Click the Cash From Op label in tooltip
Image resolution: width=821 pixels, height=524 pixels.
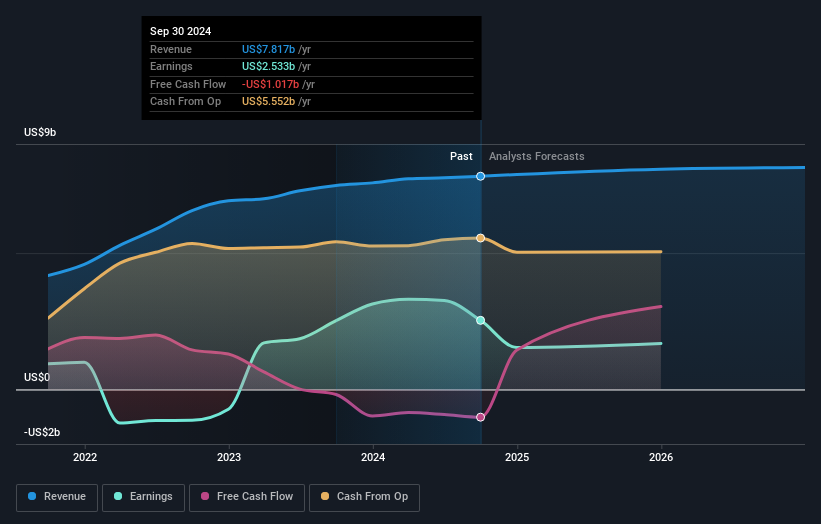click(185, 102)
